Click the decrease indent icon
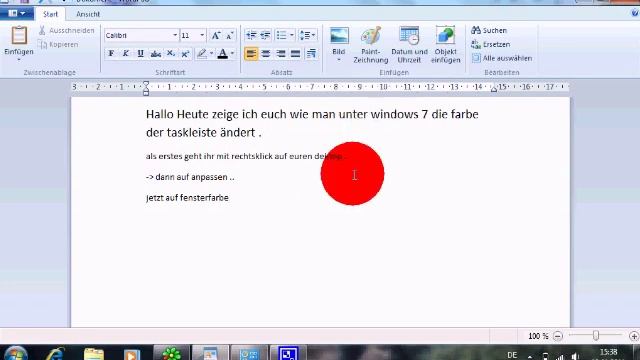The width and height of the screenshot is (640, 360). coord(251,35)
